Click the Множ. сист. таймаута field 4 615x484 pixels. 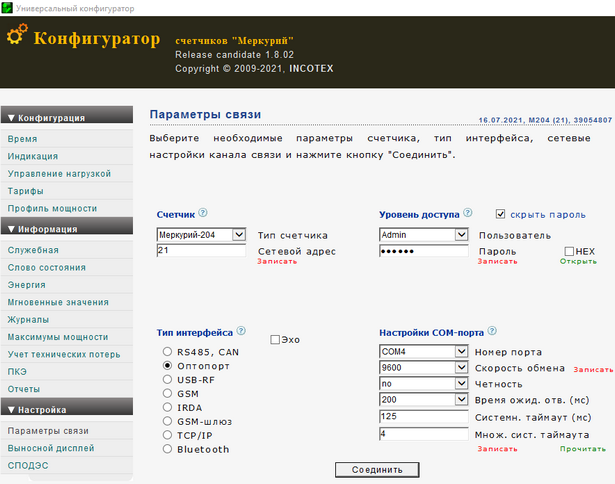(x=424, y=434)
